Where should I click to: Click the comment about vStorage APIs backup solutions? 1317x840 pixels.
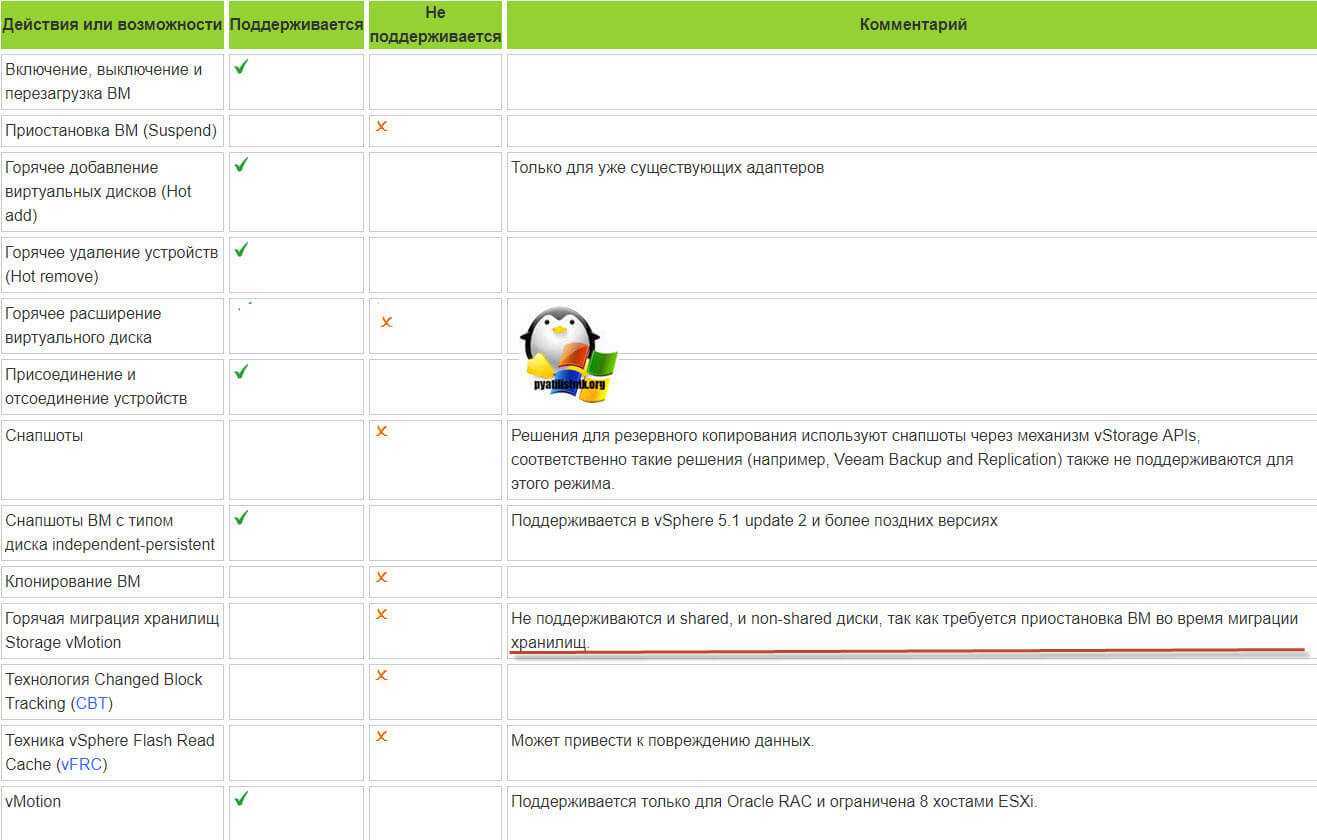pos(902,459)
